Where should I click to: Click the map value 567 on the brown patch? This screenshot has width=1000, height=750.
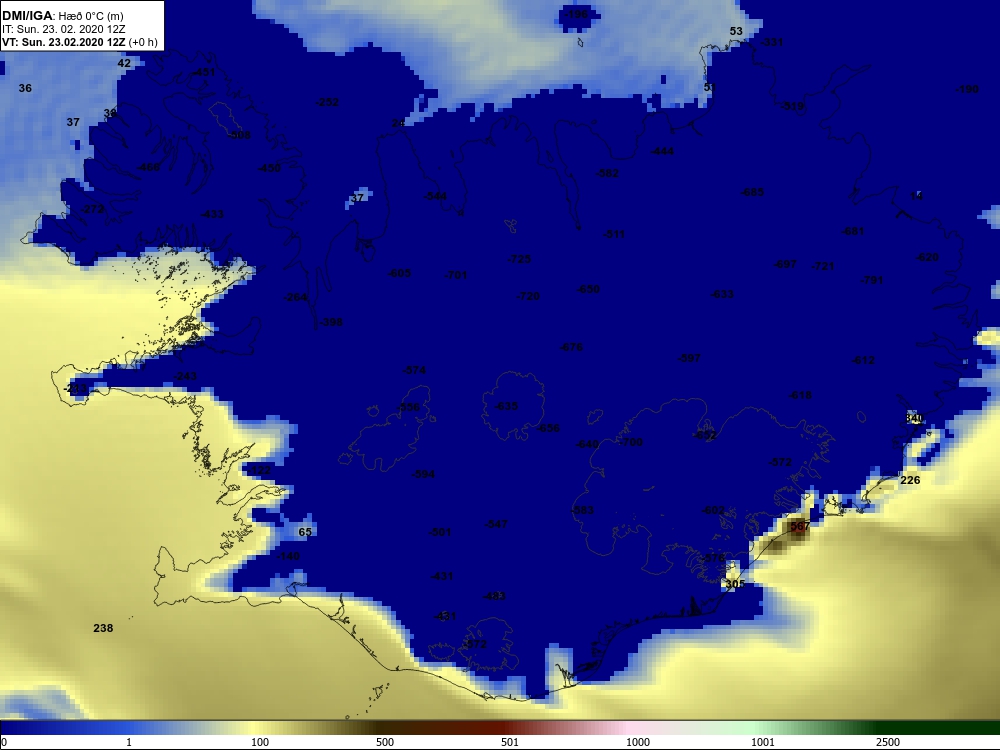[x=799, y=526]
